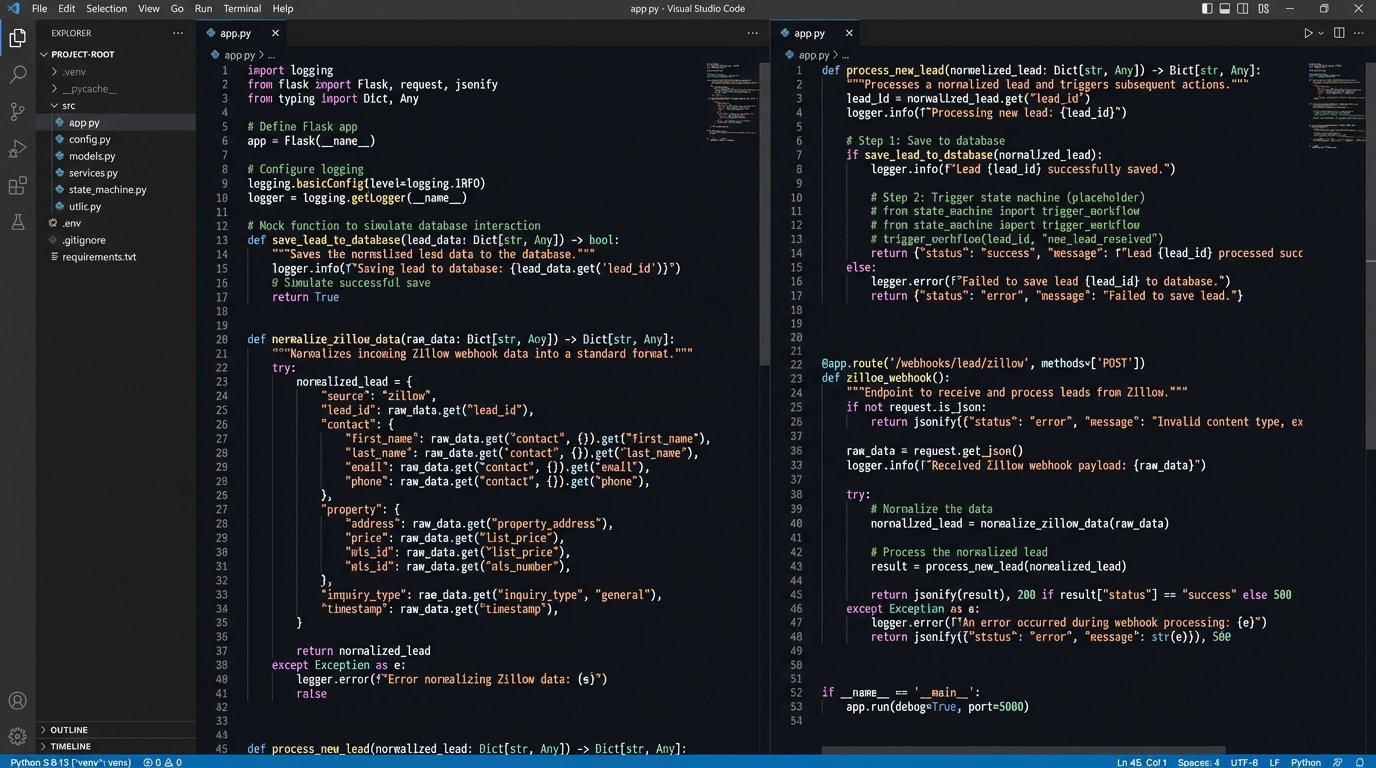The height and width of the screenshot is (768, 1376).
Task: Expand the OUTLINE section
Action: [x=69, y=730]
